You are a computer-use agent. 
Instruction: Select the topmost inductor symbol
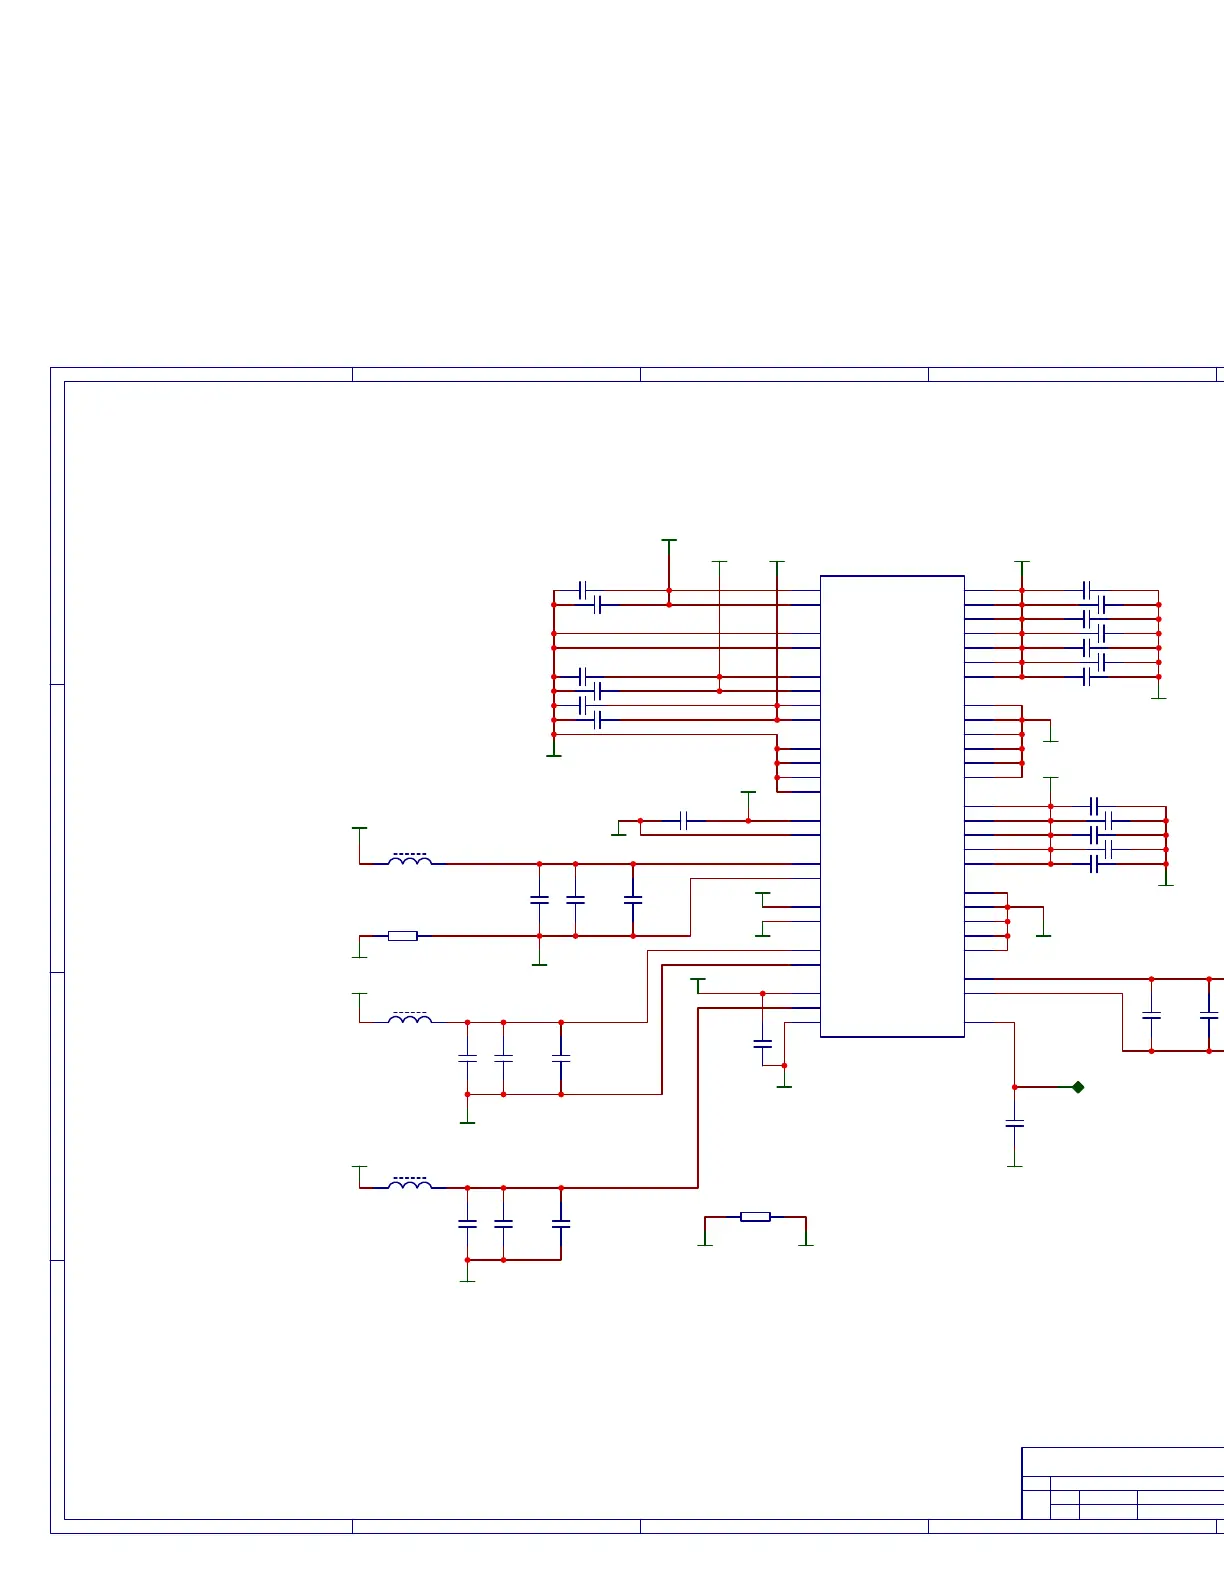[410, 859]
